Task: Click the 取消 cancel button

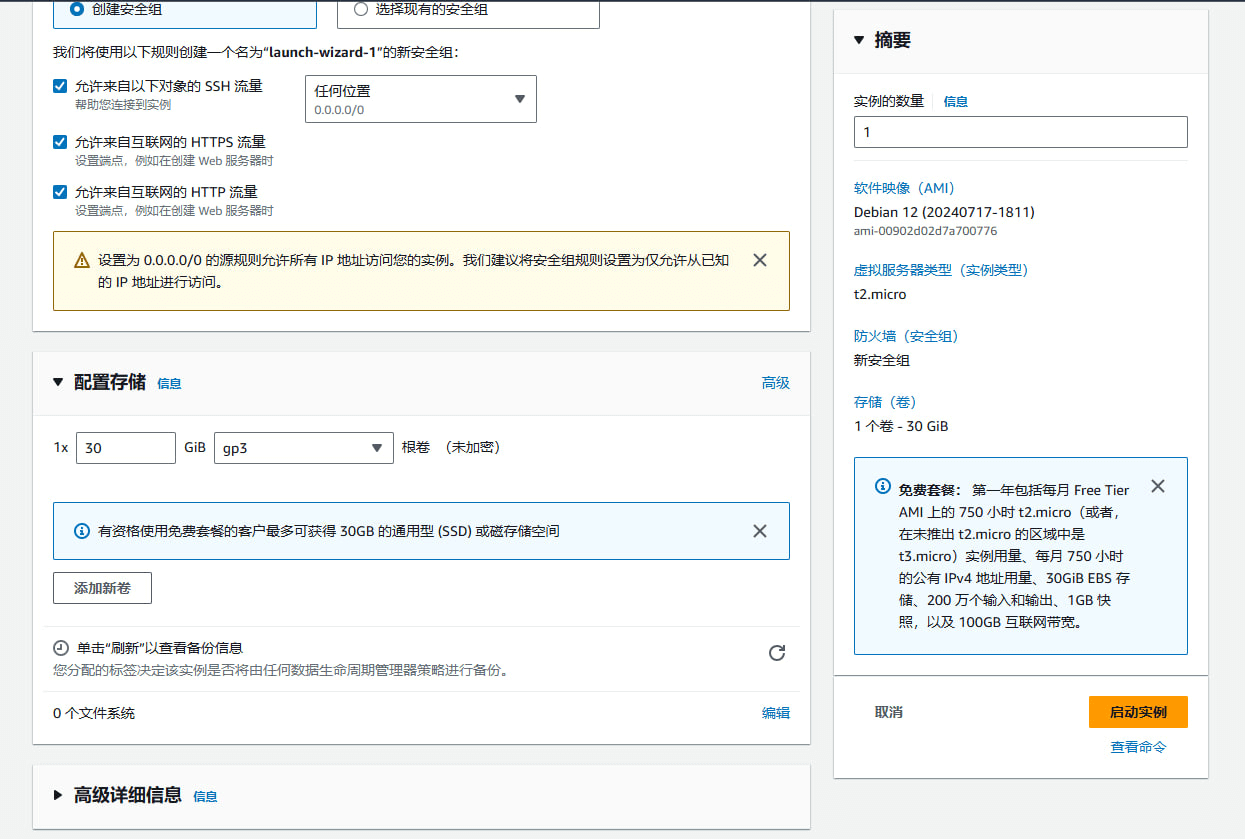Action: (x=888, y=712)
